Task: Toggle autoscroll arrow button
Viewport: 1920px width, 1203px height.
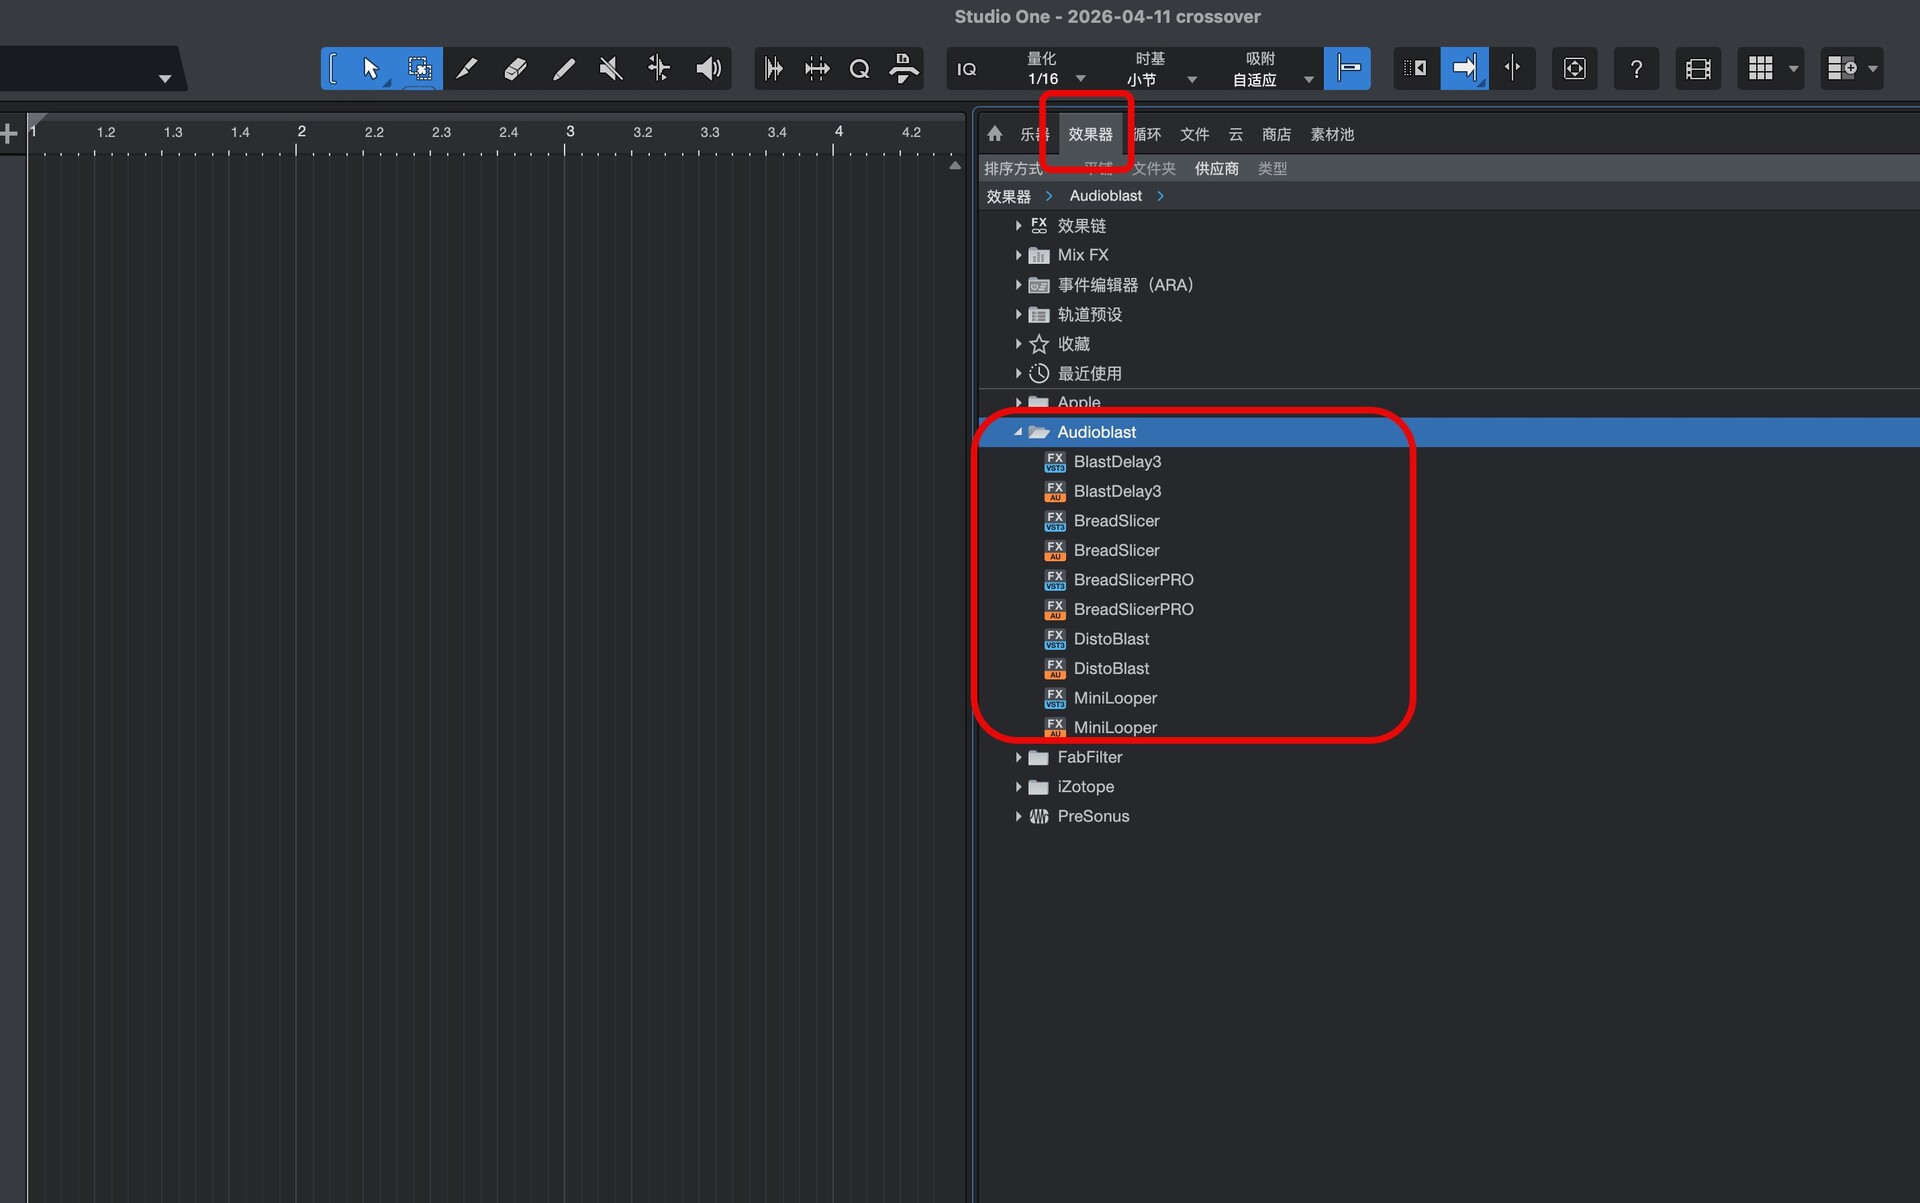Action: [1464, 69]
